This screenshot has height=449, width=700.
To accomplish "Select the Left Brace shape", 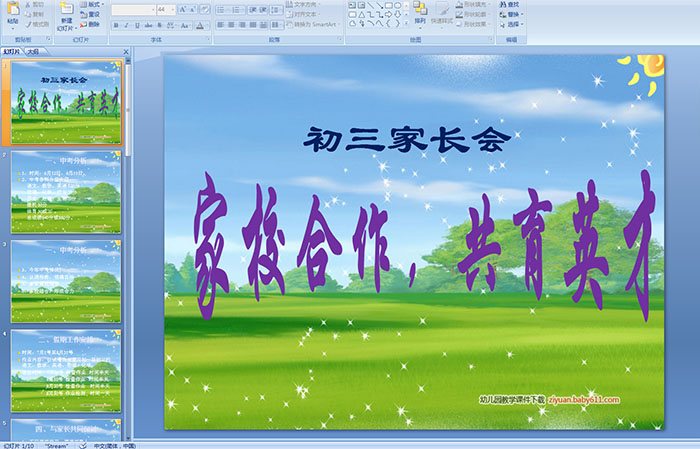I will (x=388, y=24).
